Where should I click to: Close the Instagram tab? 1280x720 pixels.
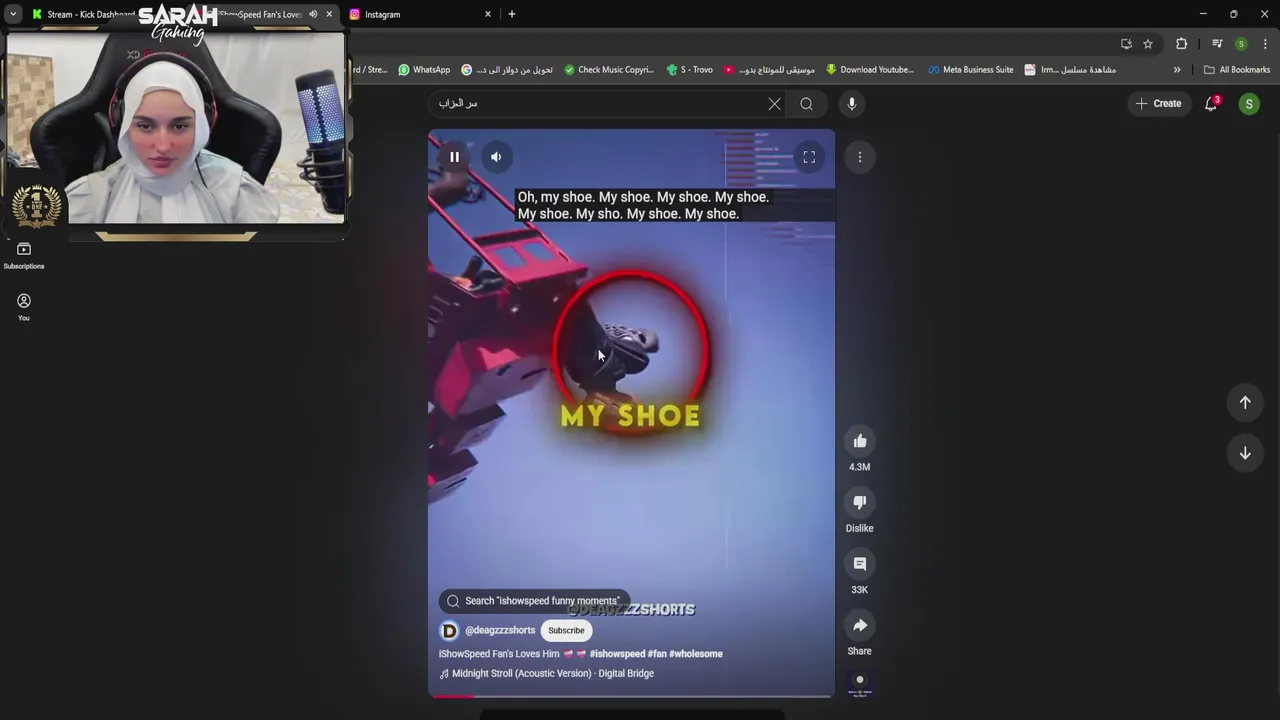[x=488, y=14]
